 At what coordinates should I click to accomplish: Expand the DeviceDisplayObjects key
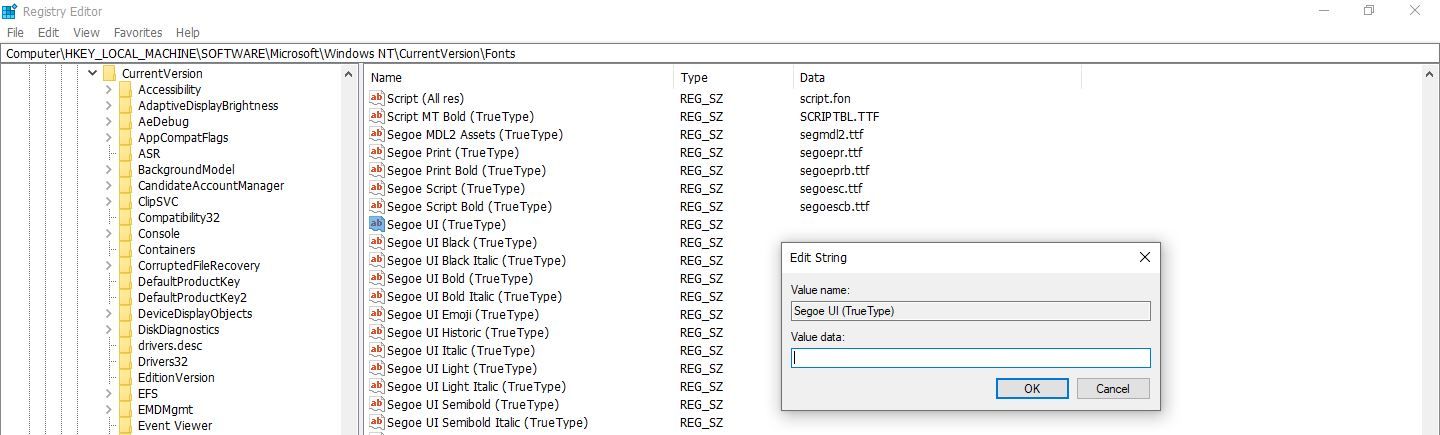pyautogui.click(x=108, y=313)
